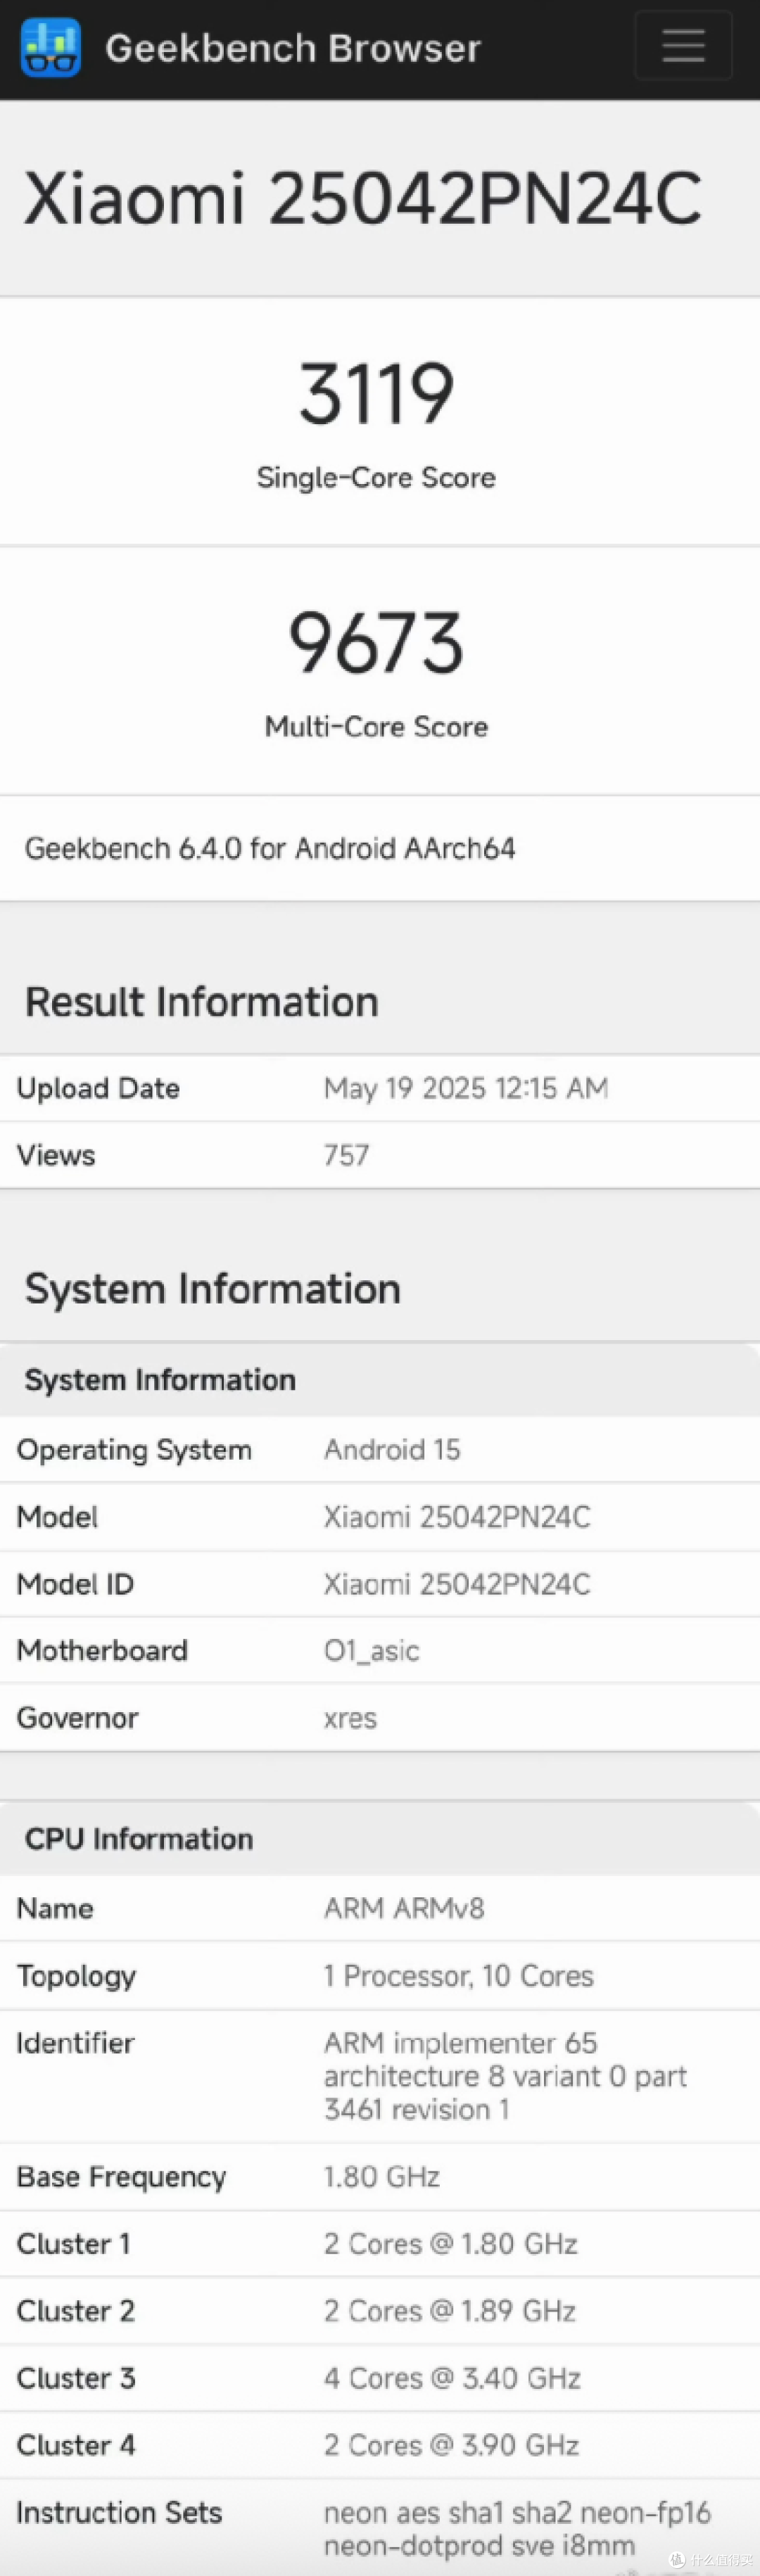Click the Topology row label
760x2576 pixels.
pos(76,1976)
